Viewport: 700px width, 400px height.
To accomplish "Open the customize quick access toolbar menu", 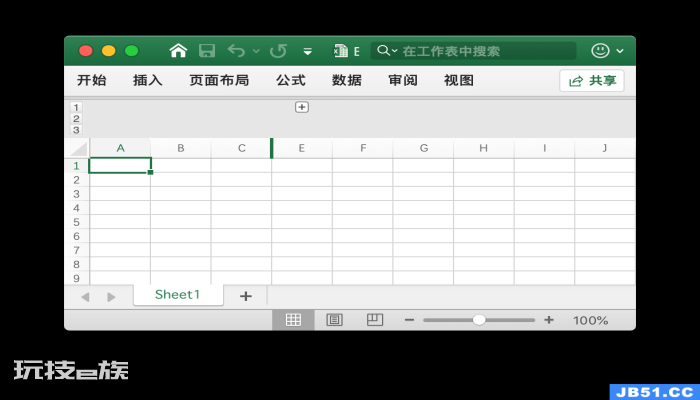I will (308, 51).
